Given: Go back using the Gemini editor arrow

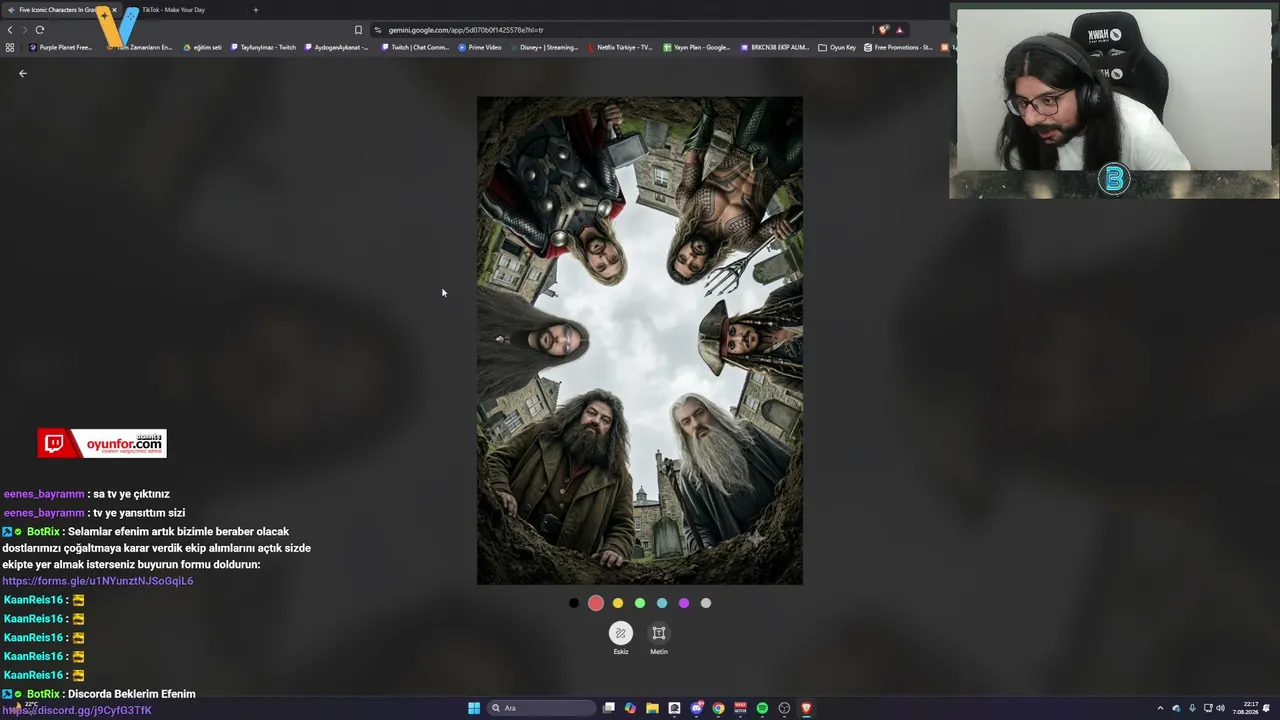Looking at the screenshot, I should tap(23, 73).
